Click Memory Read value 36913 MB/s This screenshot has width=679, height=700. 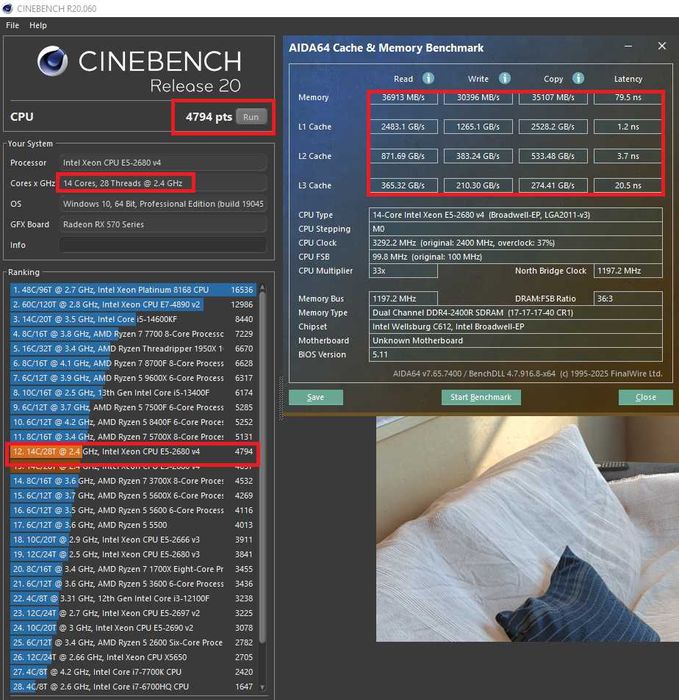click(403, 97)
